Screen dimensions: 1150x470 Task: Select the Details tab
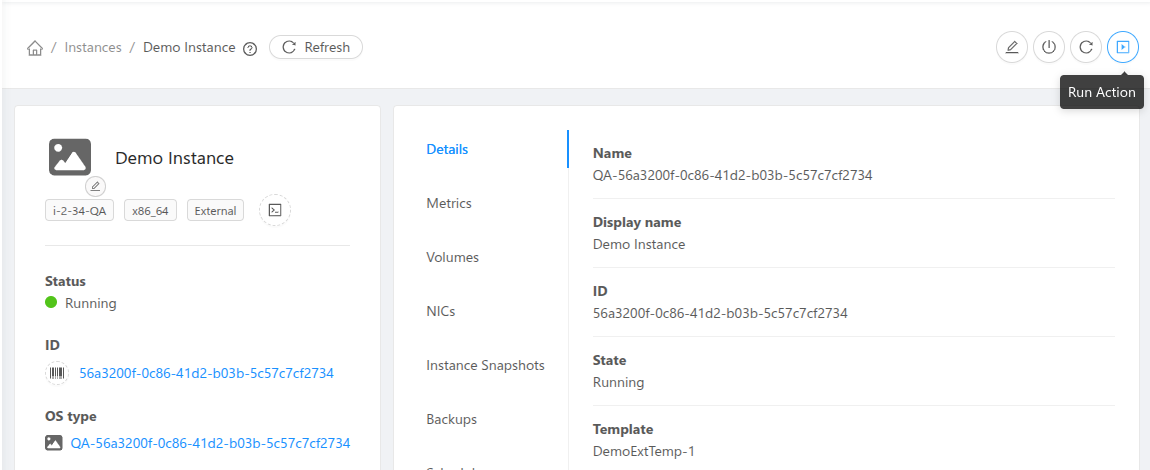pos(447,149)
